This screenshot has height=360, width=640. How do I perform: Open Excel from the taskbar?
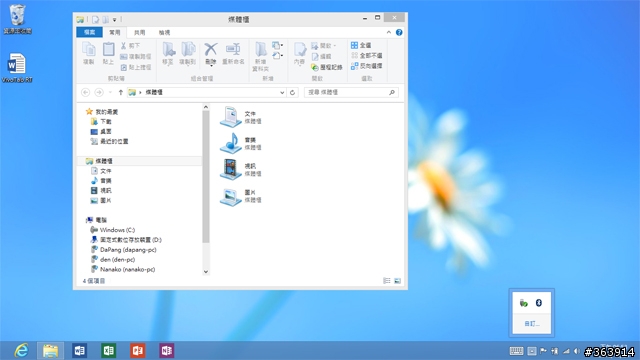[109, 351]
